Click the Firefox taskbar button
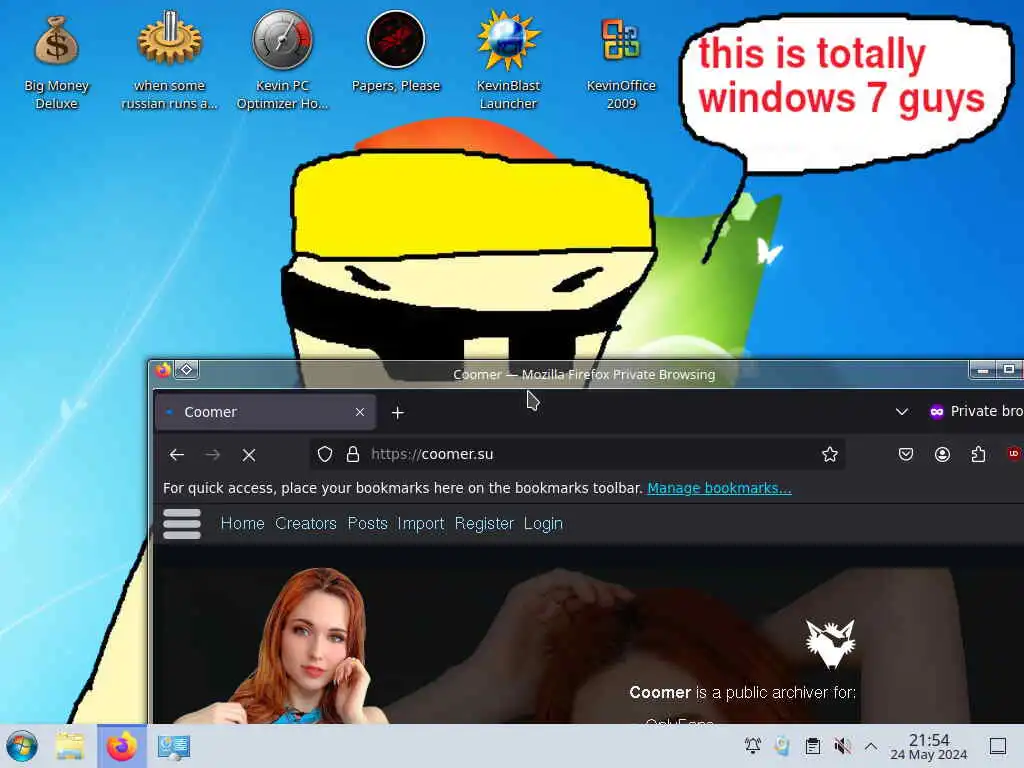 coord(121,746)
